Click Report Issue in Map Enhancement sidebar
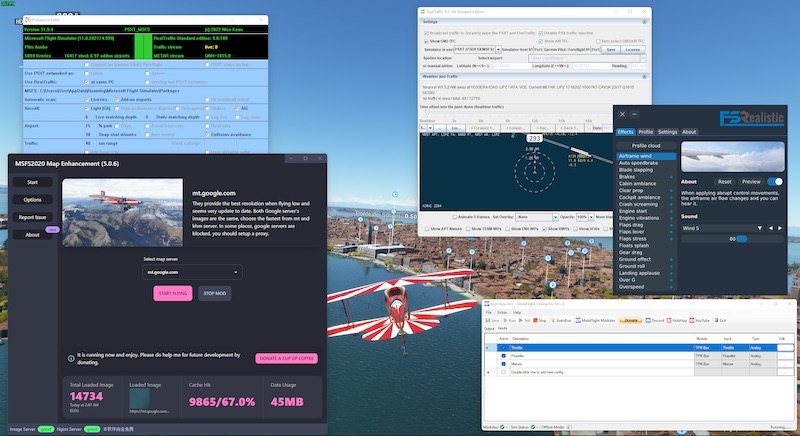Image resolution: width=800 pixels, height=436 pixels. pyautogui.click(x=32, y=217)
